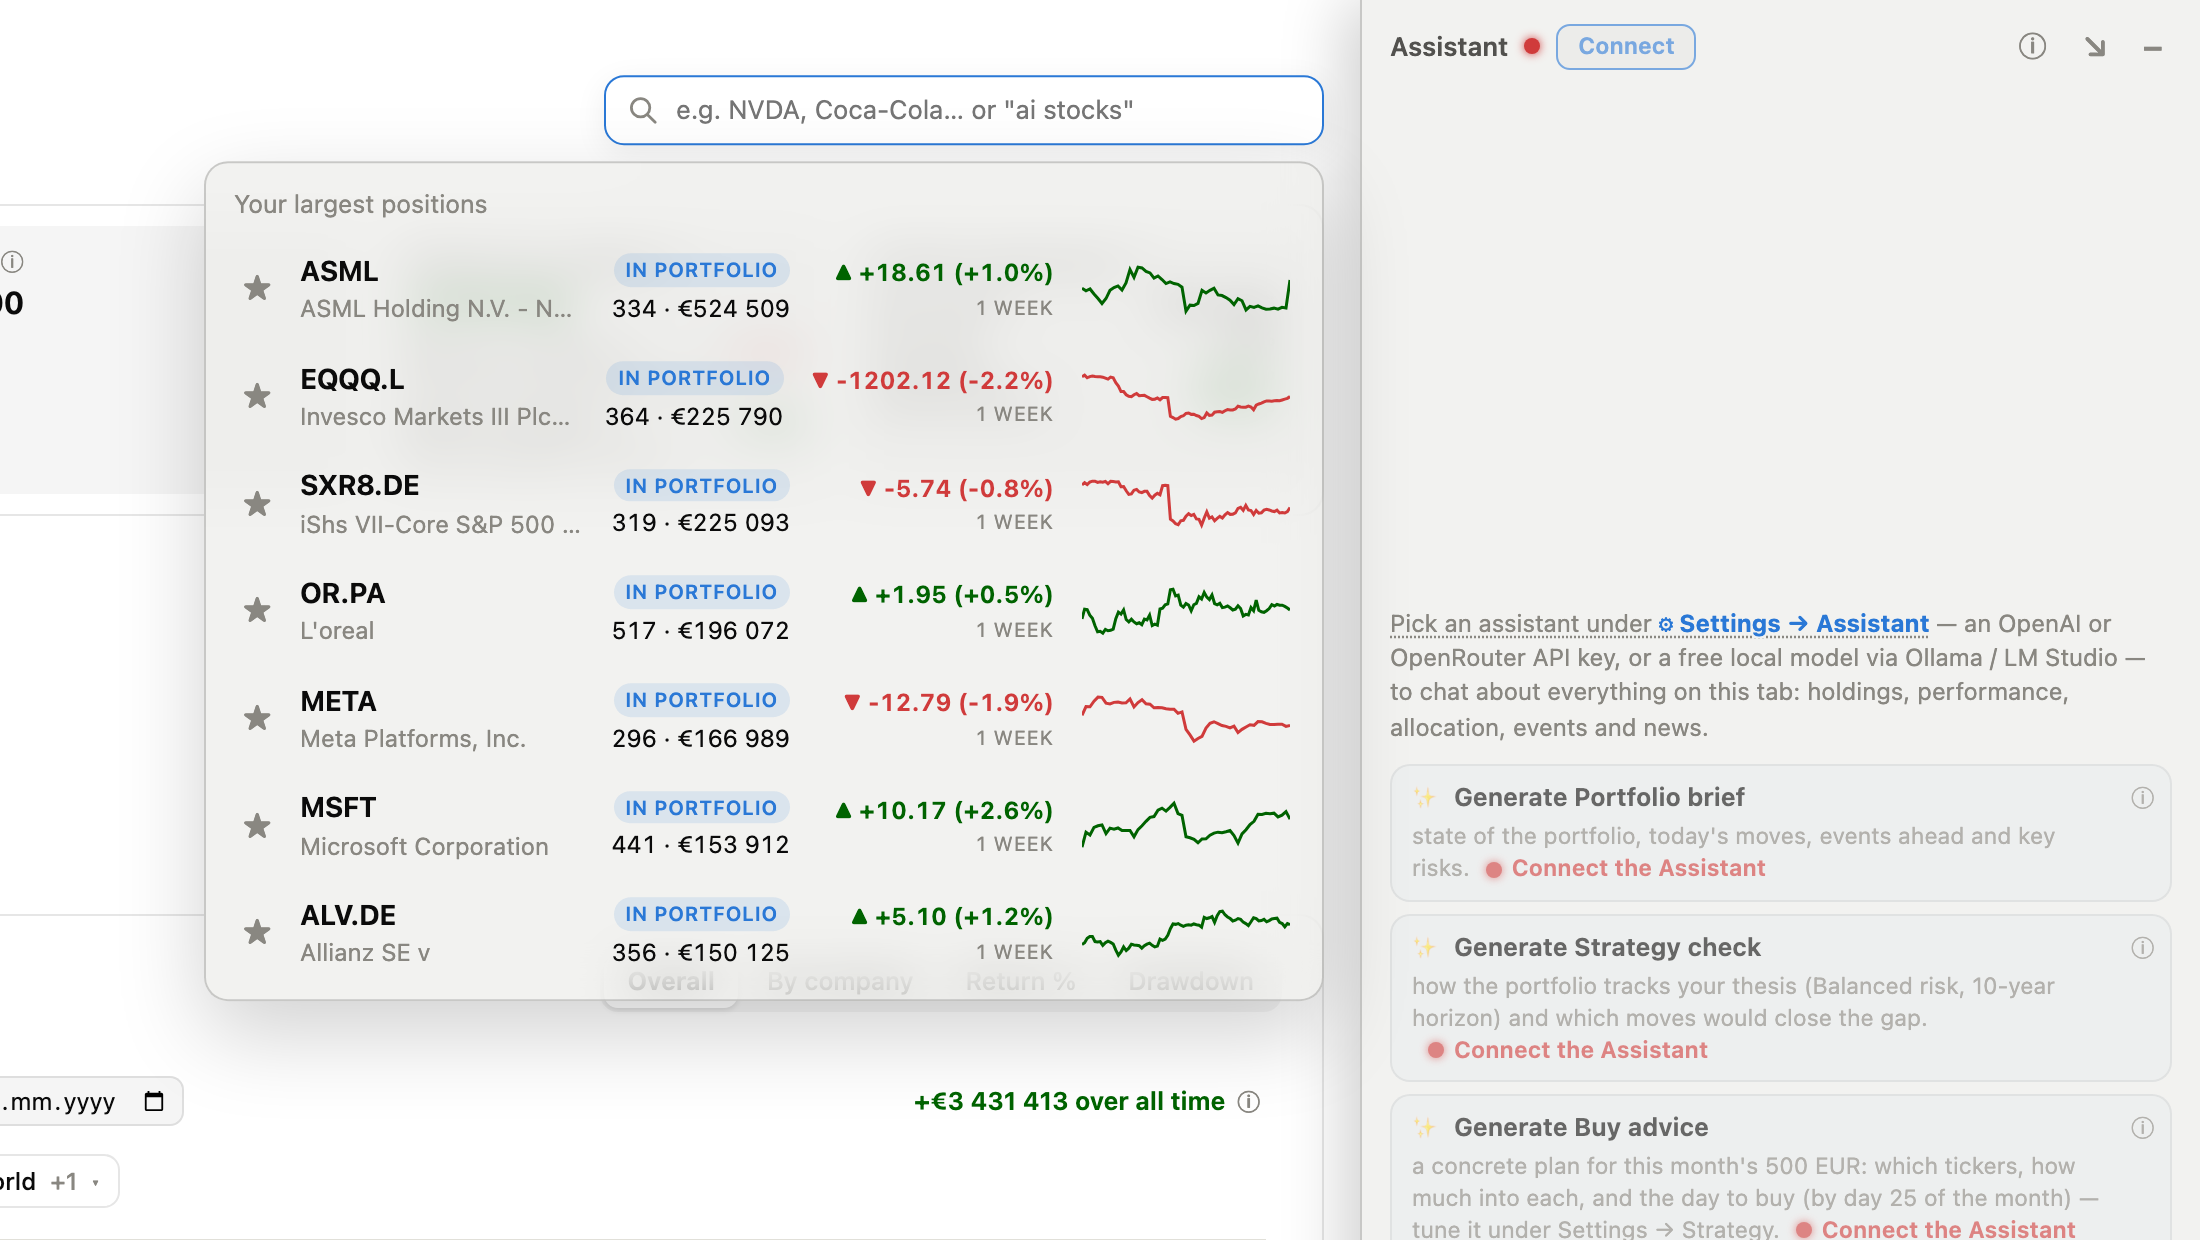Show info for Generate Buy advice
This screenshot has width=2200, height=1240.
click(2142, 1128)
